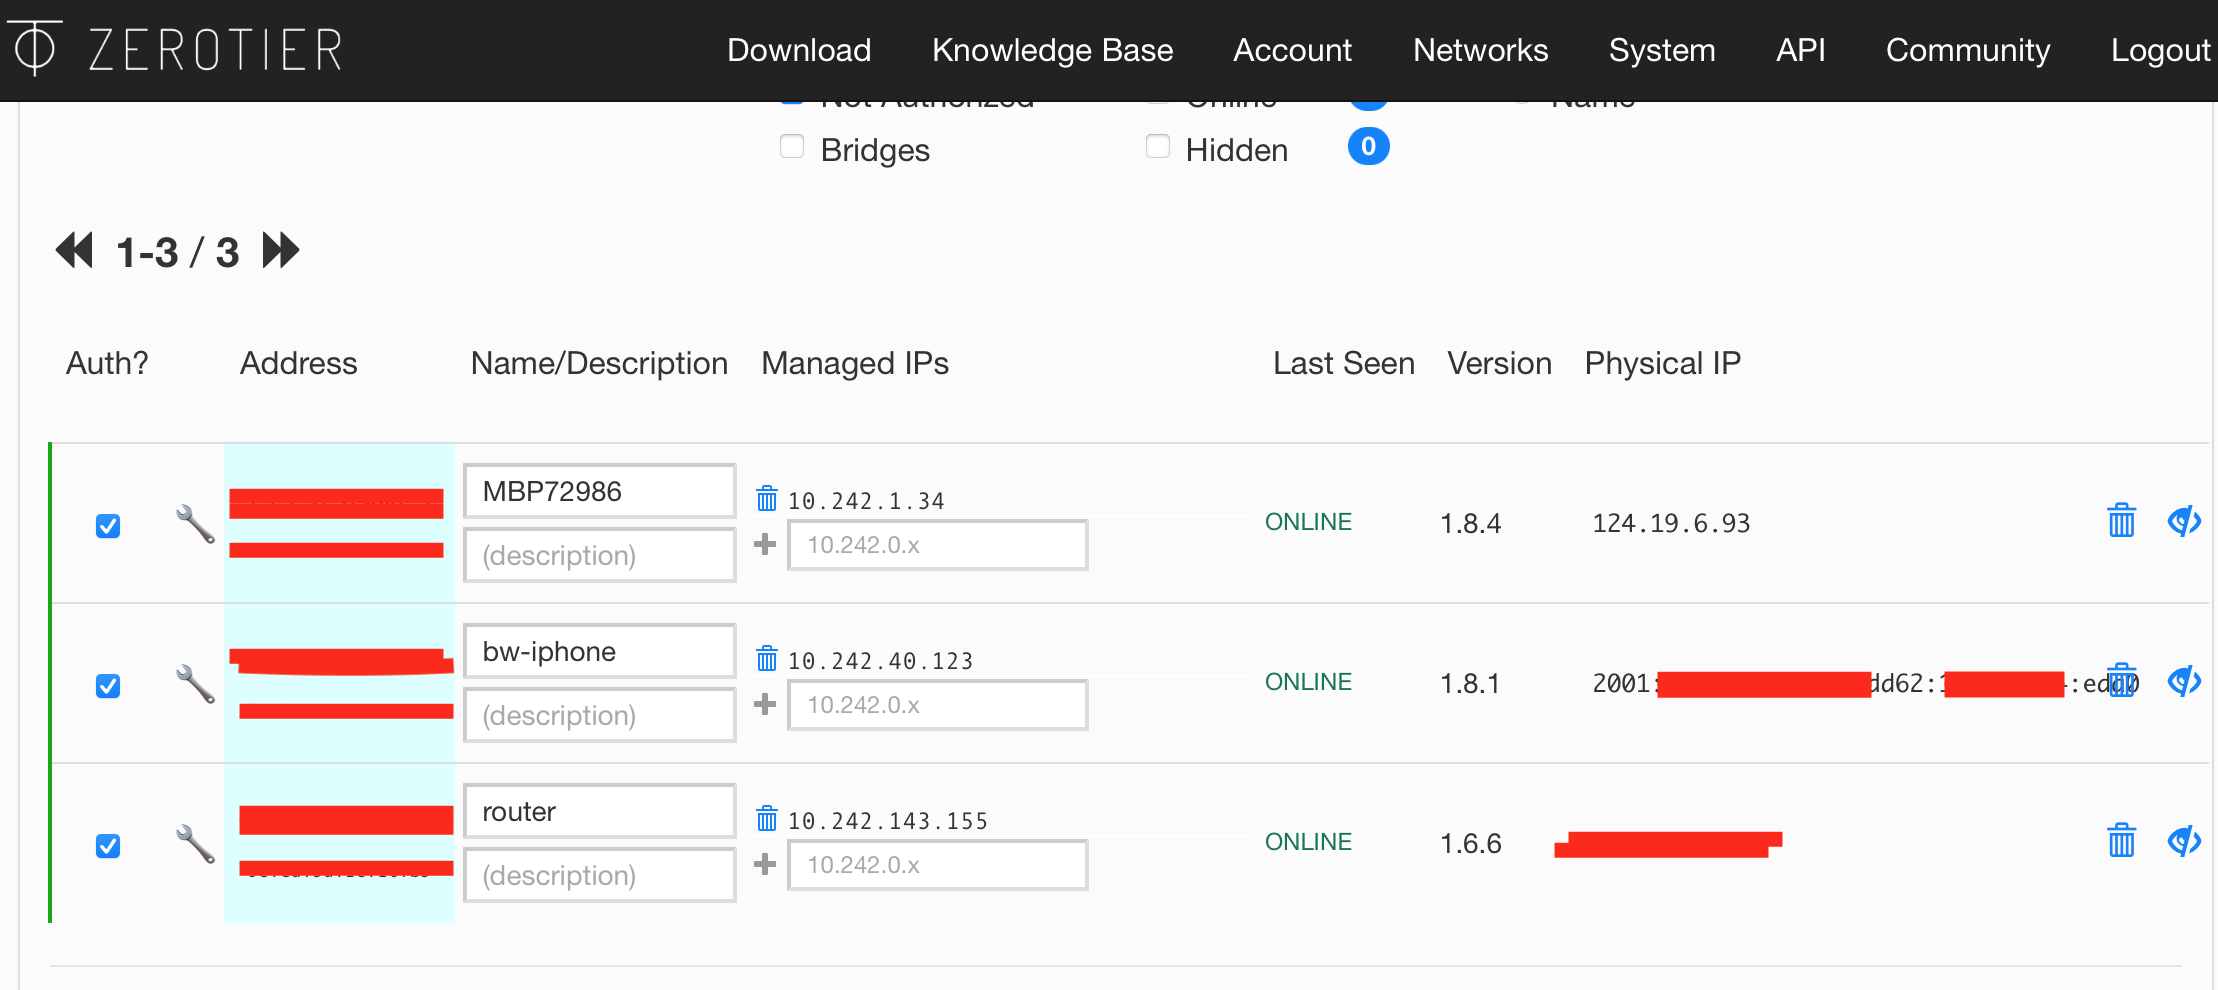Open wrench settings for router member
2218x990 pixels.
pyautogui.click(x=195, y=844)
